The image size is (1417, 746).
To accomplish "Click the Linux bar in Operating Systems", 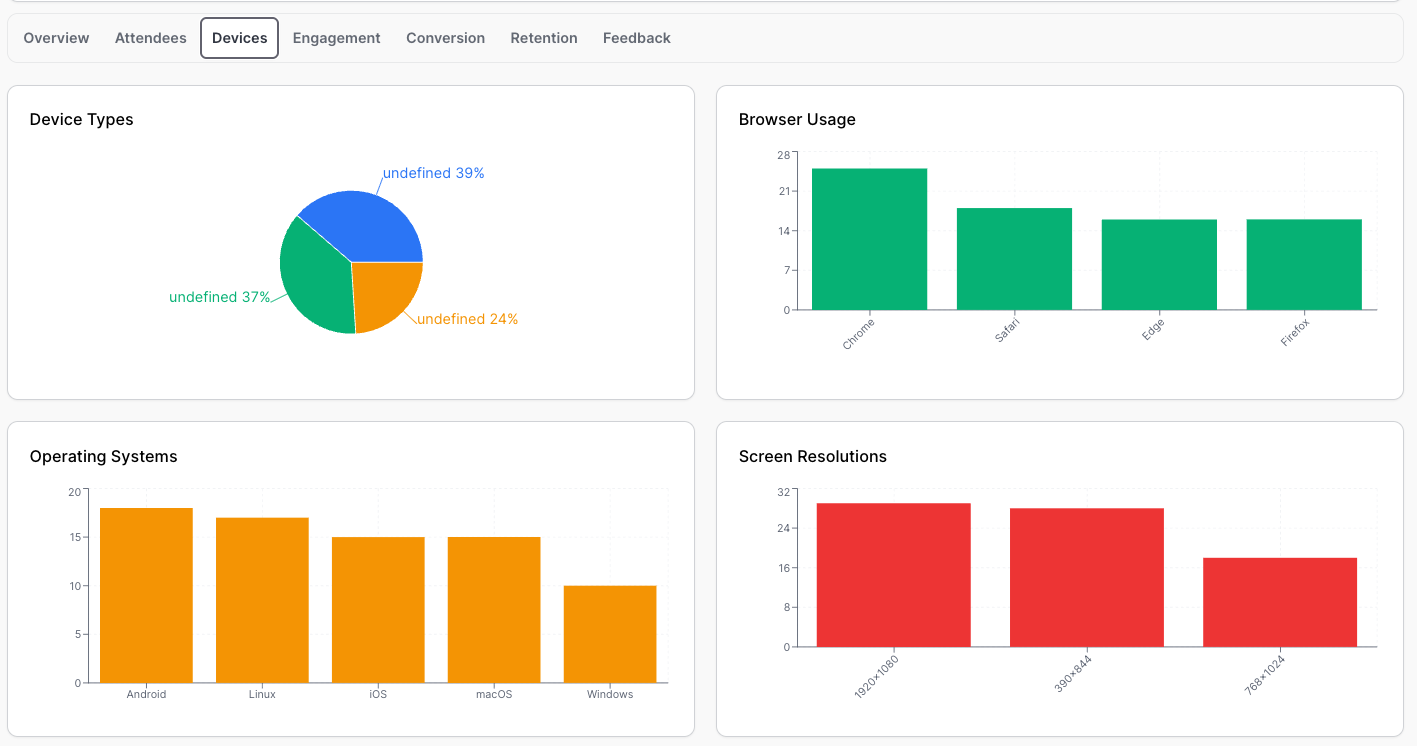I will 262,600.
